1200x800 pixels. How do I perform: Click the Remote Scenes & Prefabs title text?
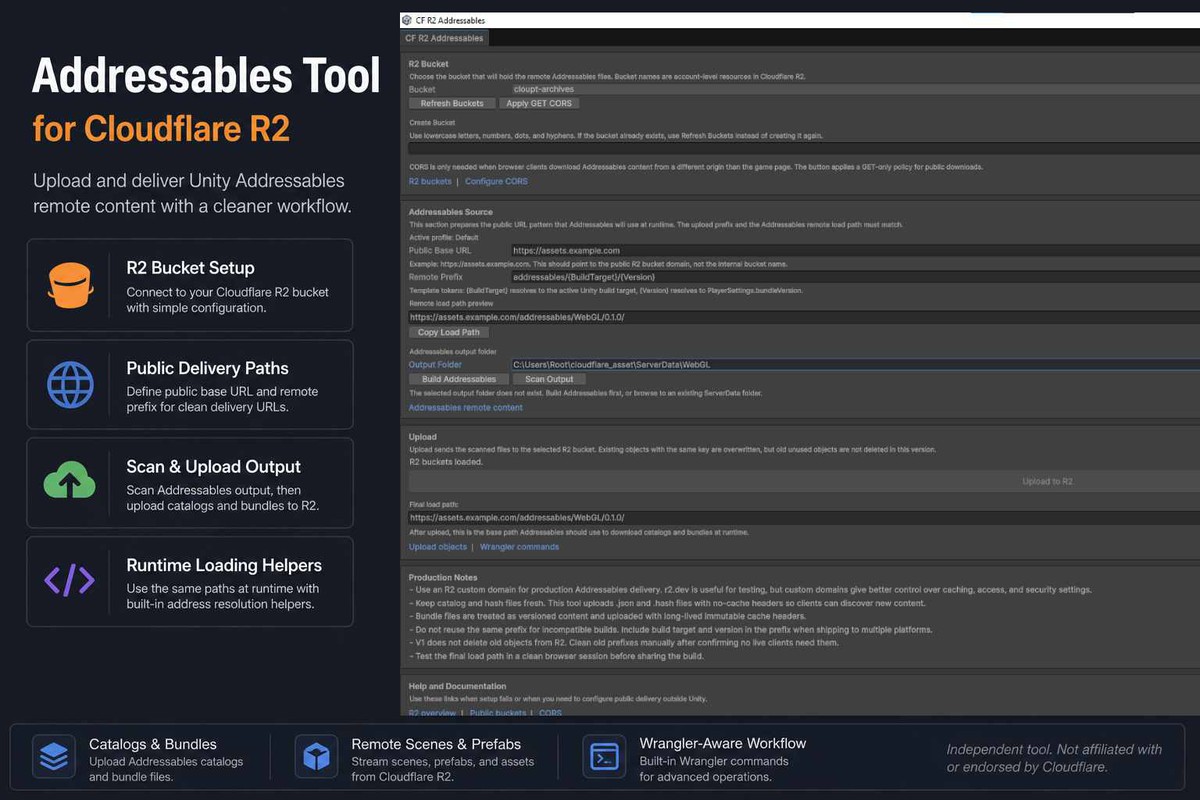point(436,744)
